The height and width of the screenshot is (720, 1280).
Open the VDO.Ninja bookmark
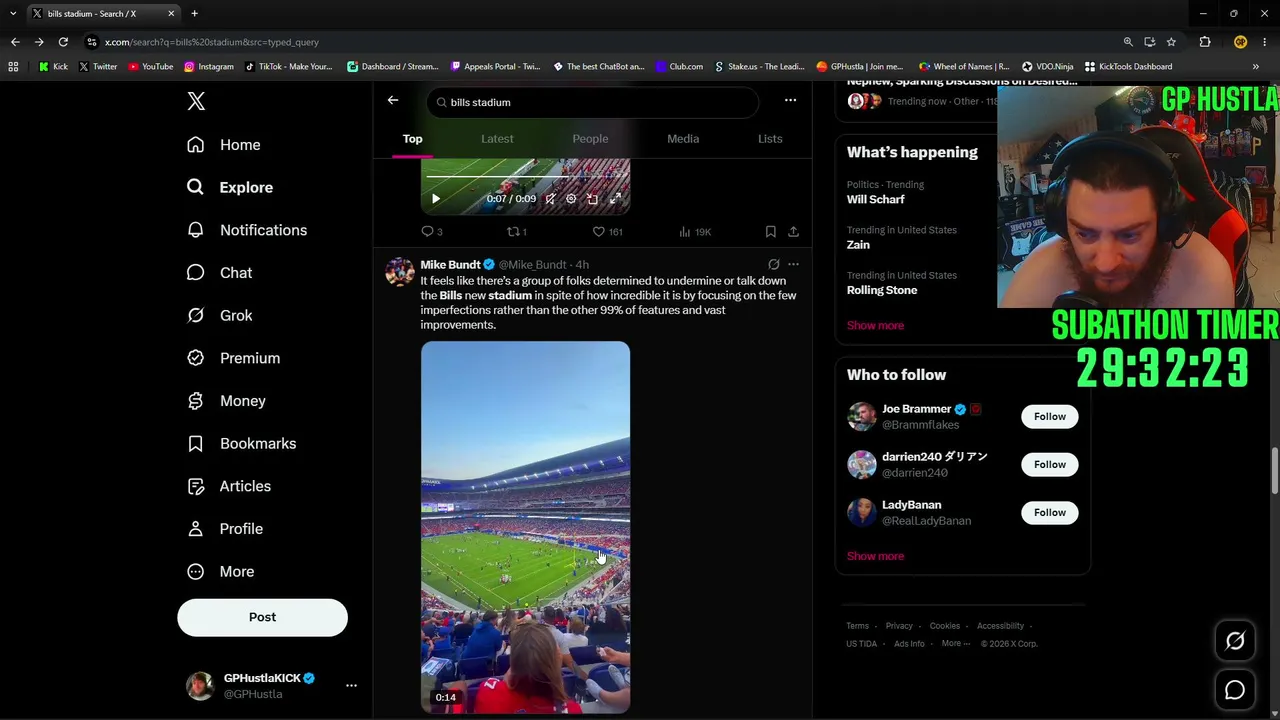pyautogui.click(x=1047, y=67)
